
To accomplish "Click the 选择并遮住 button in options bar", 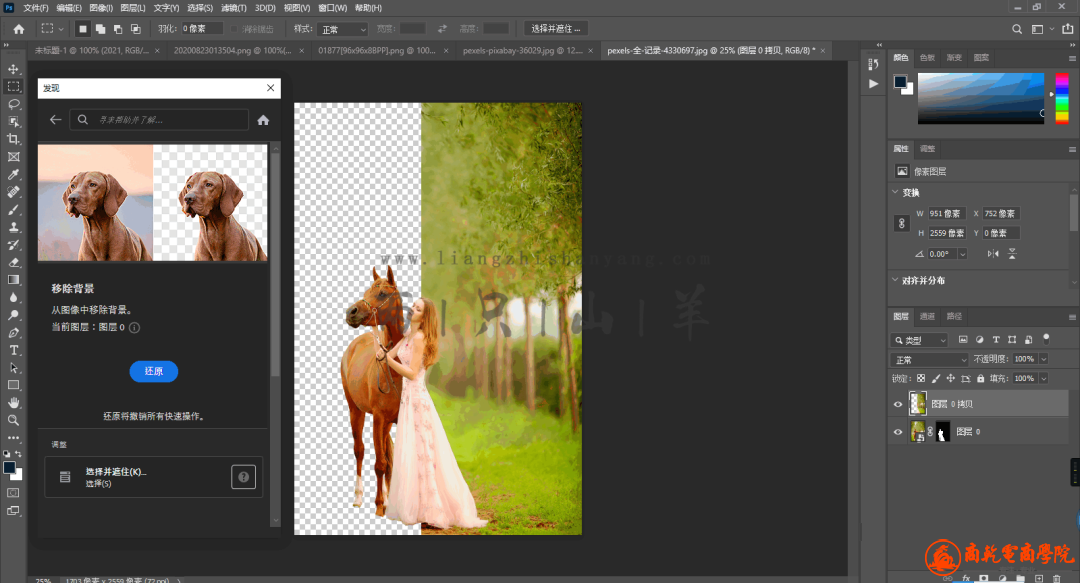I will coord(555,29).
